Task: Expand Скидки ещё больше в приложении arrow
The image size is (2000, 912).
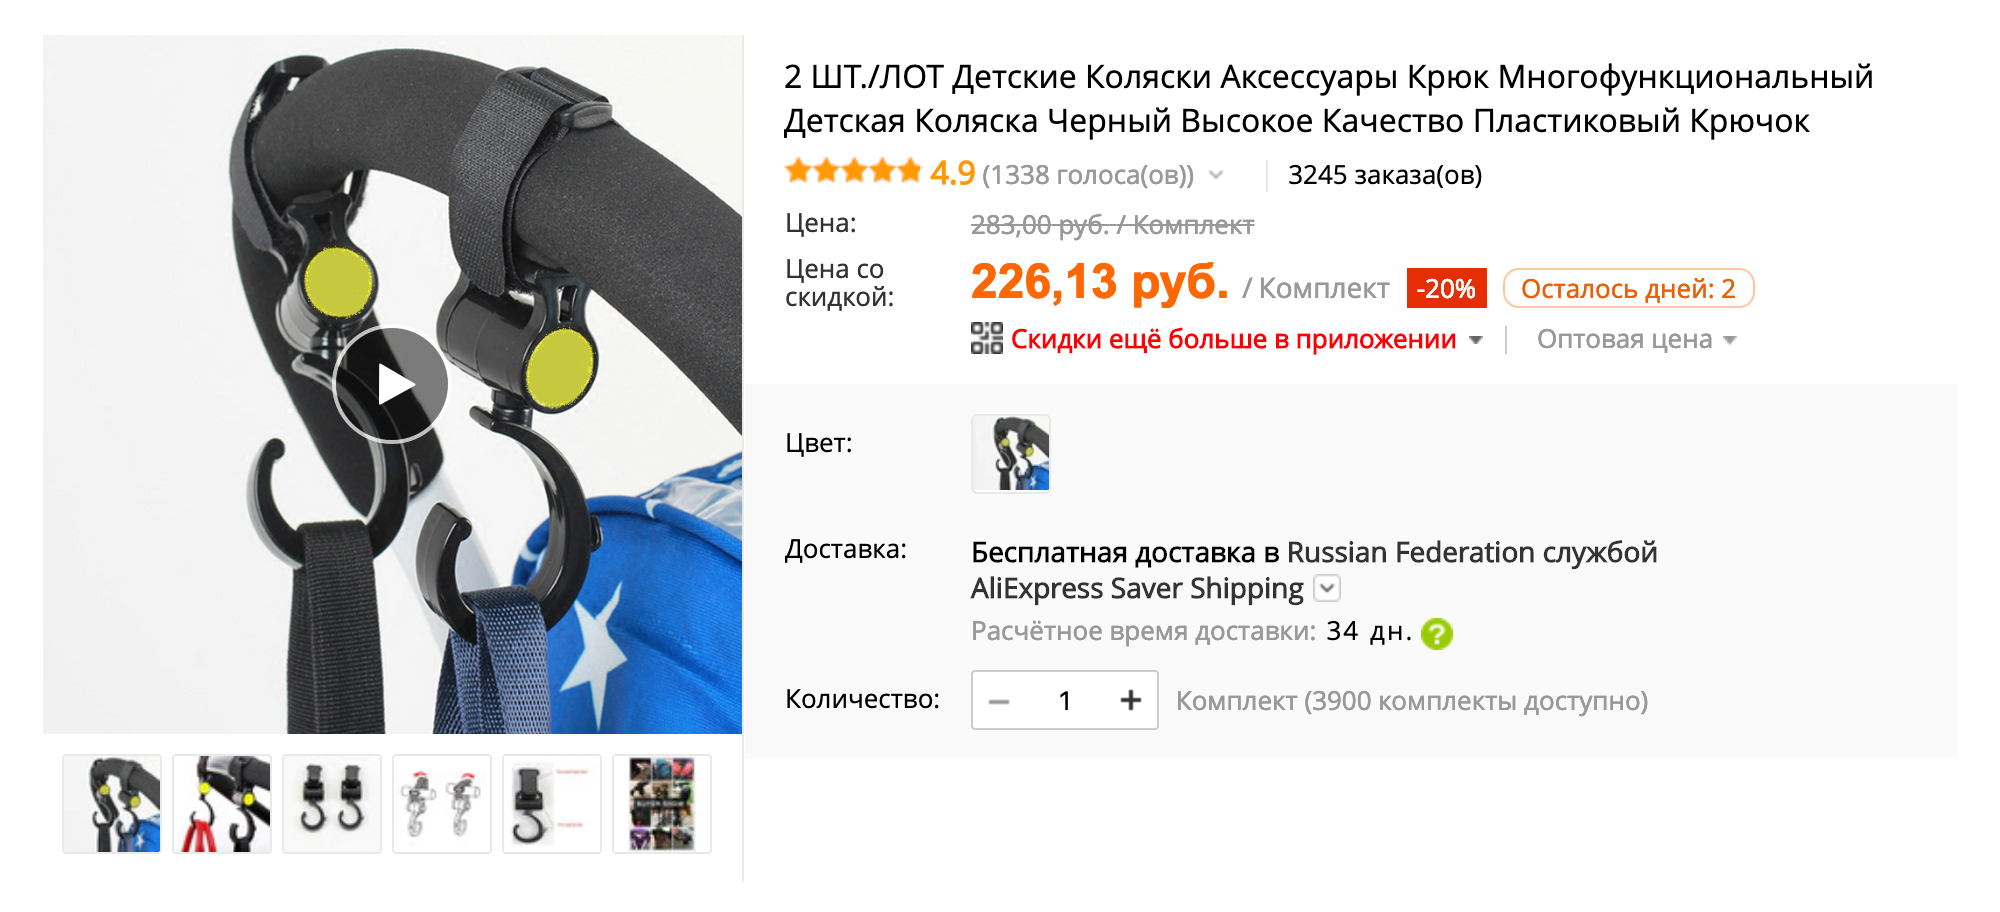Action: tap(1476, 340)
